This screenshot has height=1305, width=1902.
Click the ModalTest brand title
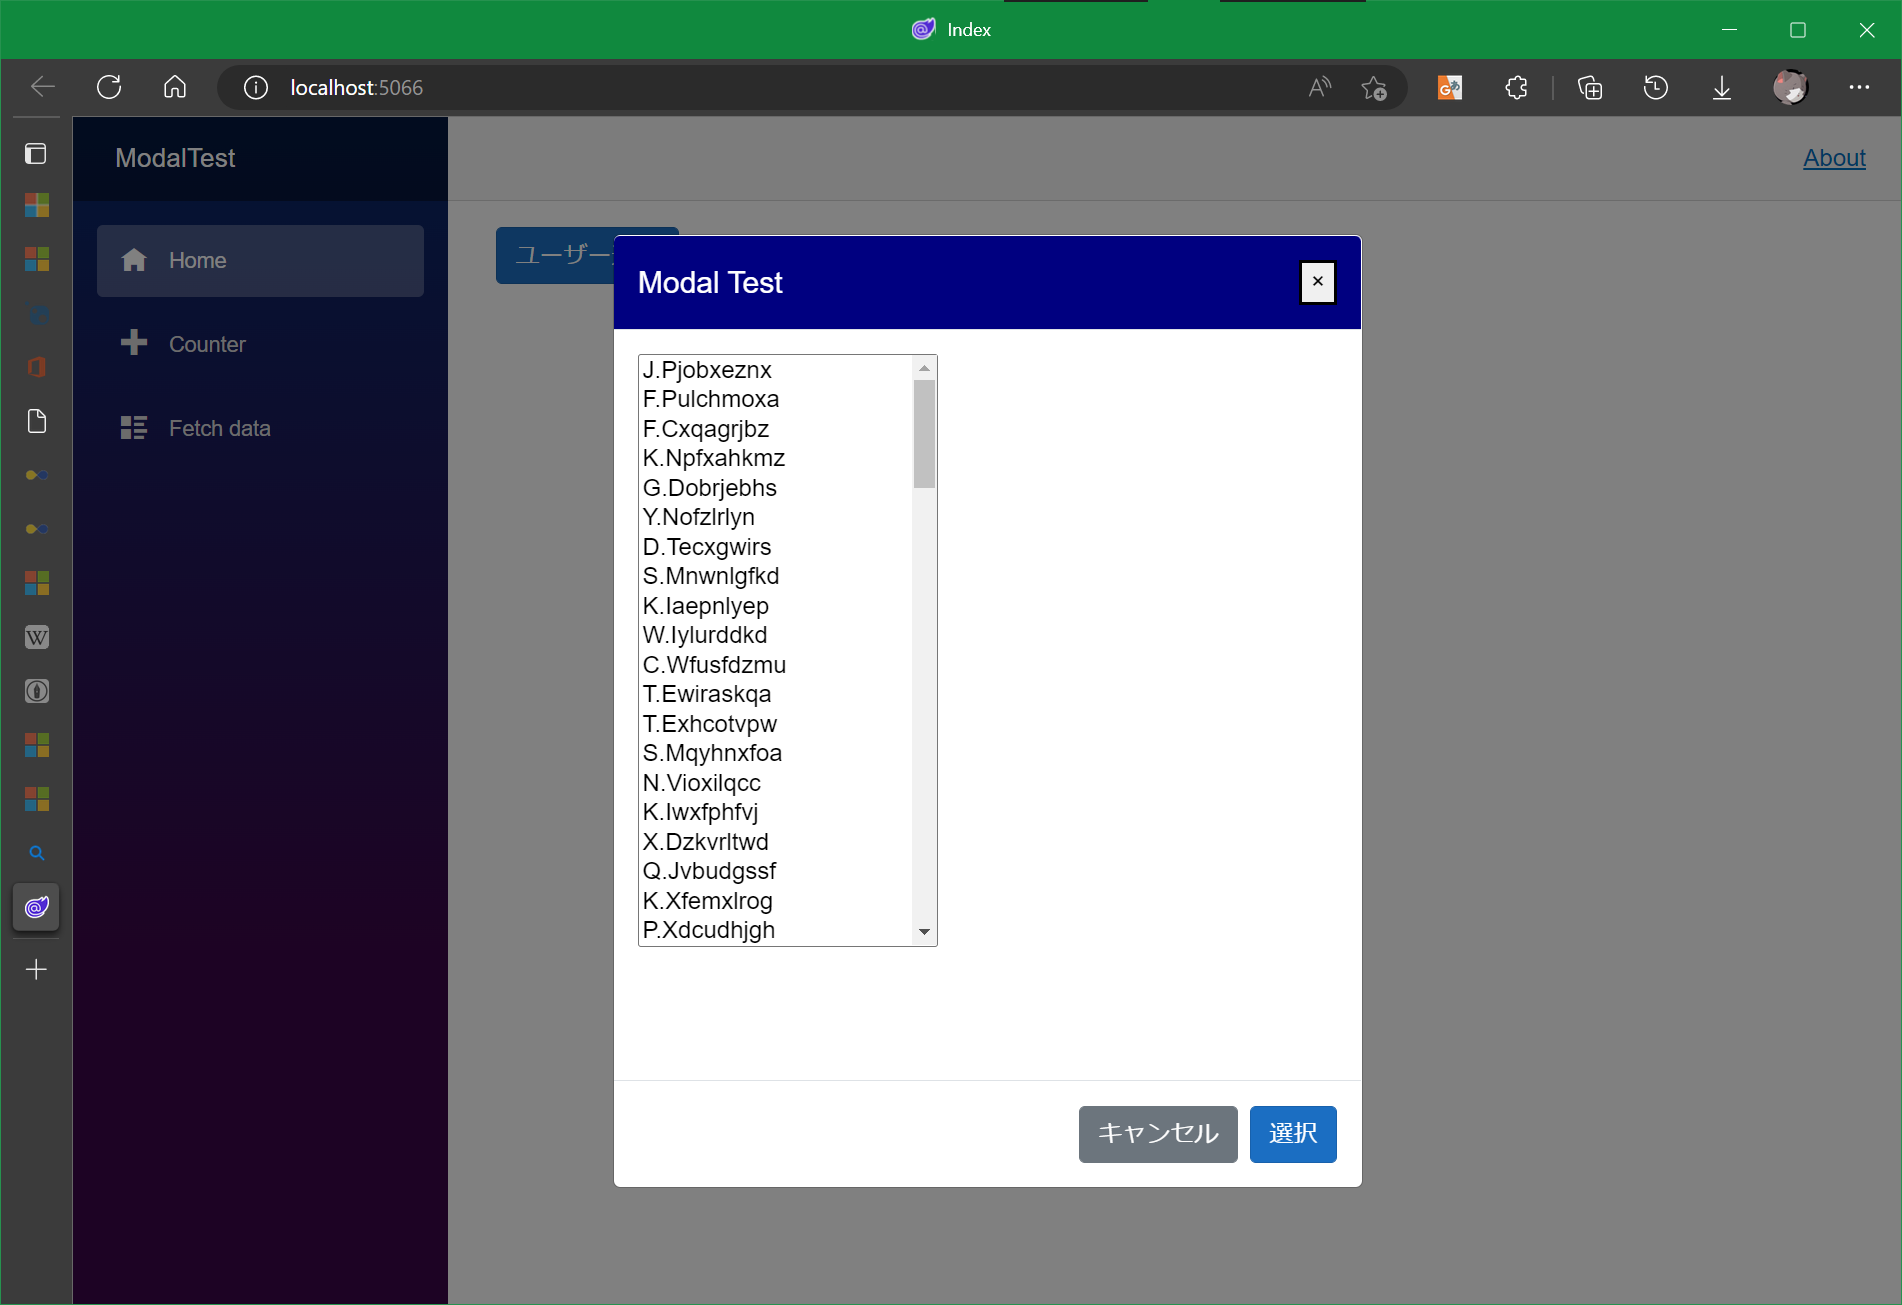click(175, 158)
